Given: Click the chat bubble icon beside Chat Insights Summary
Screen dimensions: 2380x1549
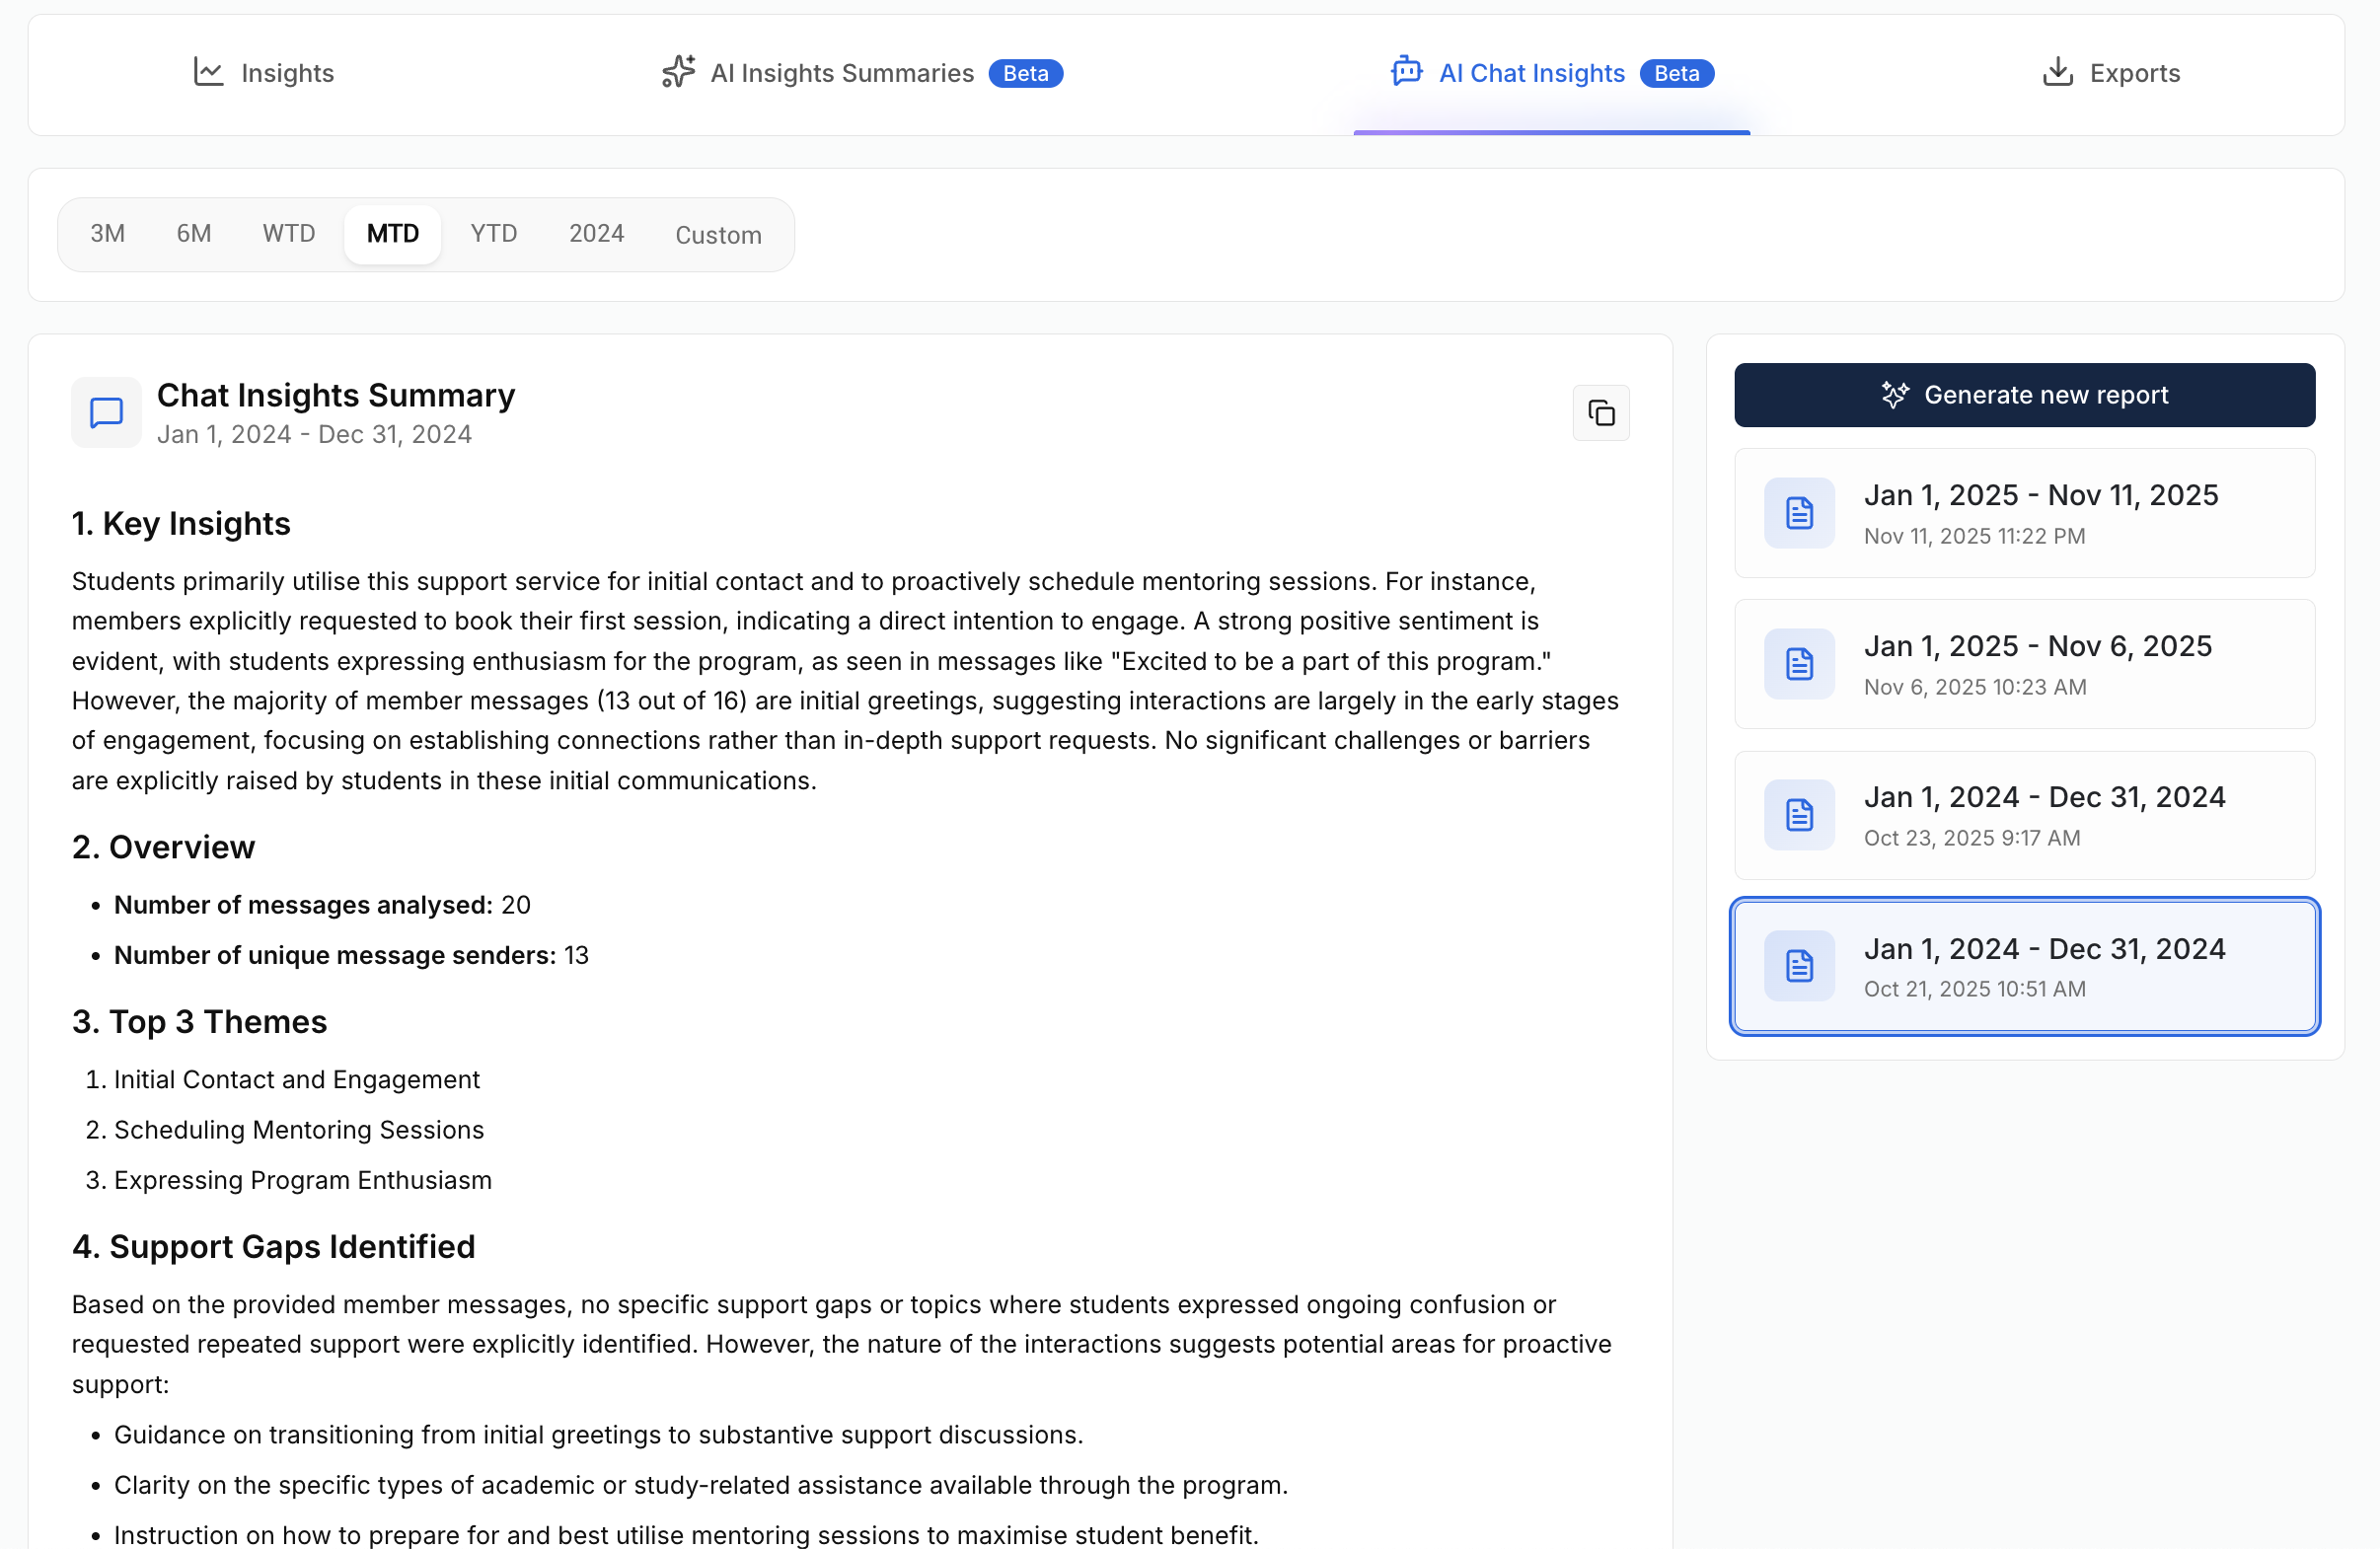Looking at the screenshot, I should (x=106, y=413).
